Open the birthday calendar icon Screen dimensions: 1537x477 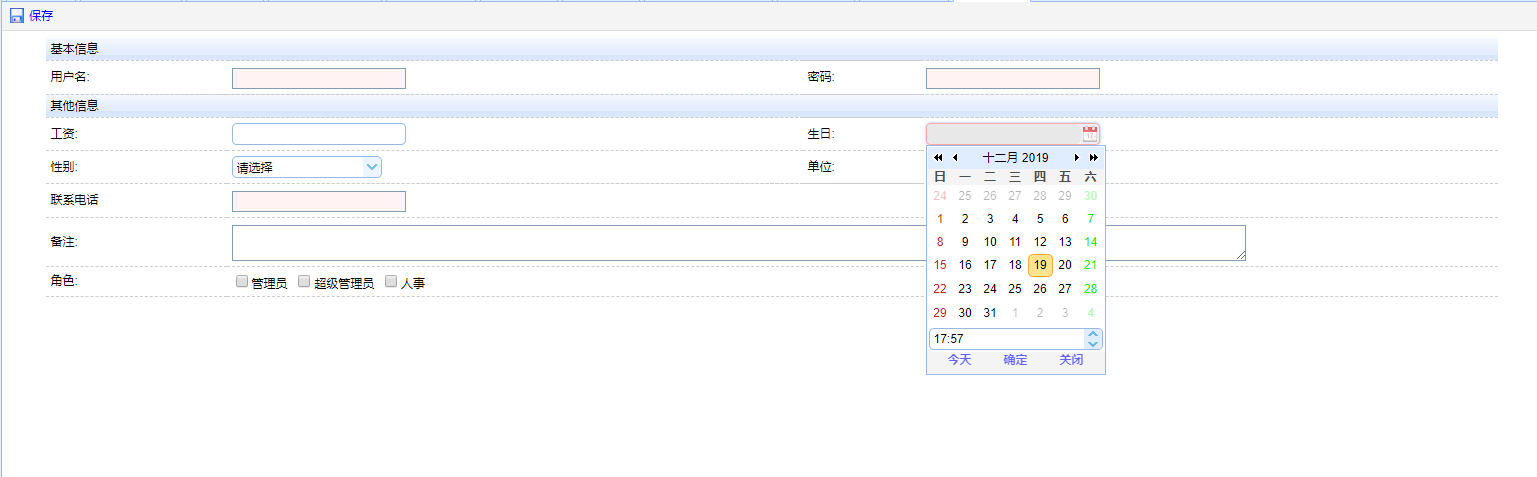1090,134
